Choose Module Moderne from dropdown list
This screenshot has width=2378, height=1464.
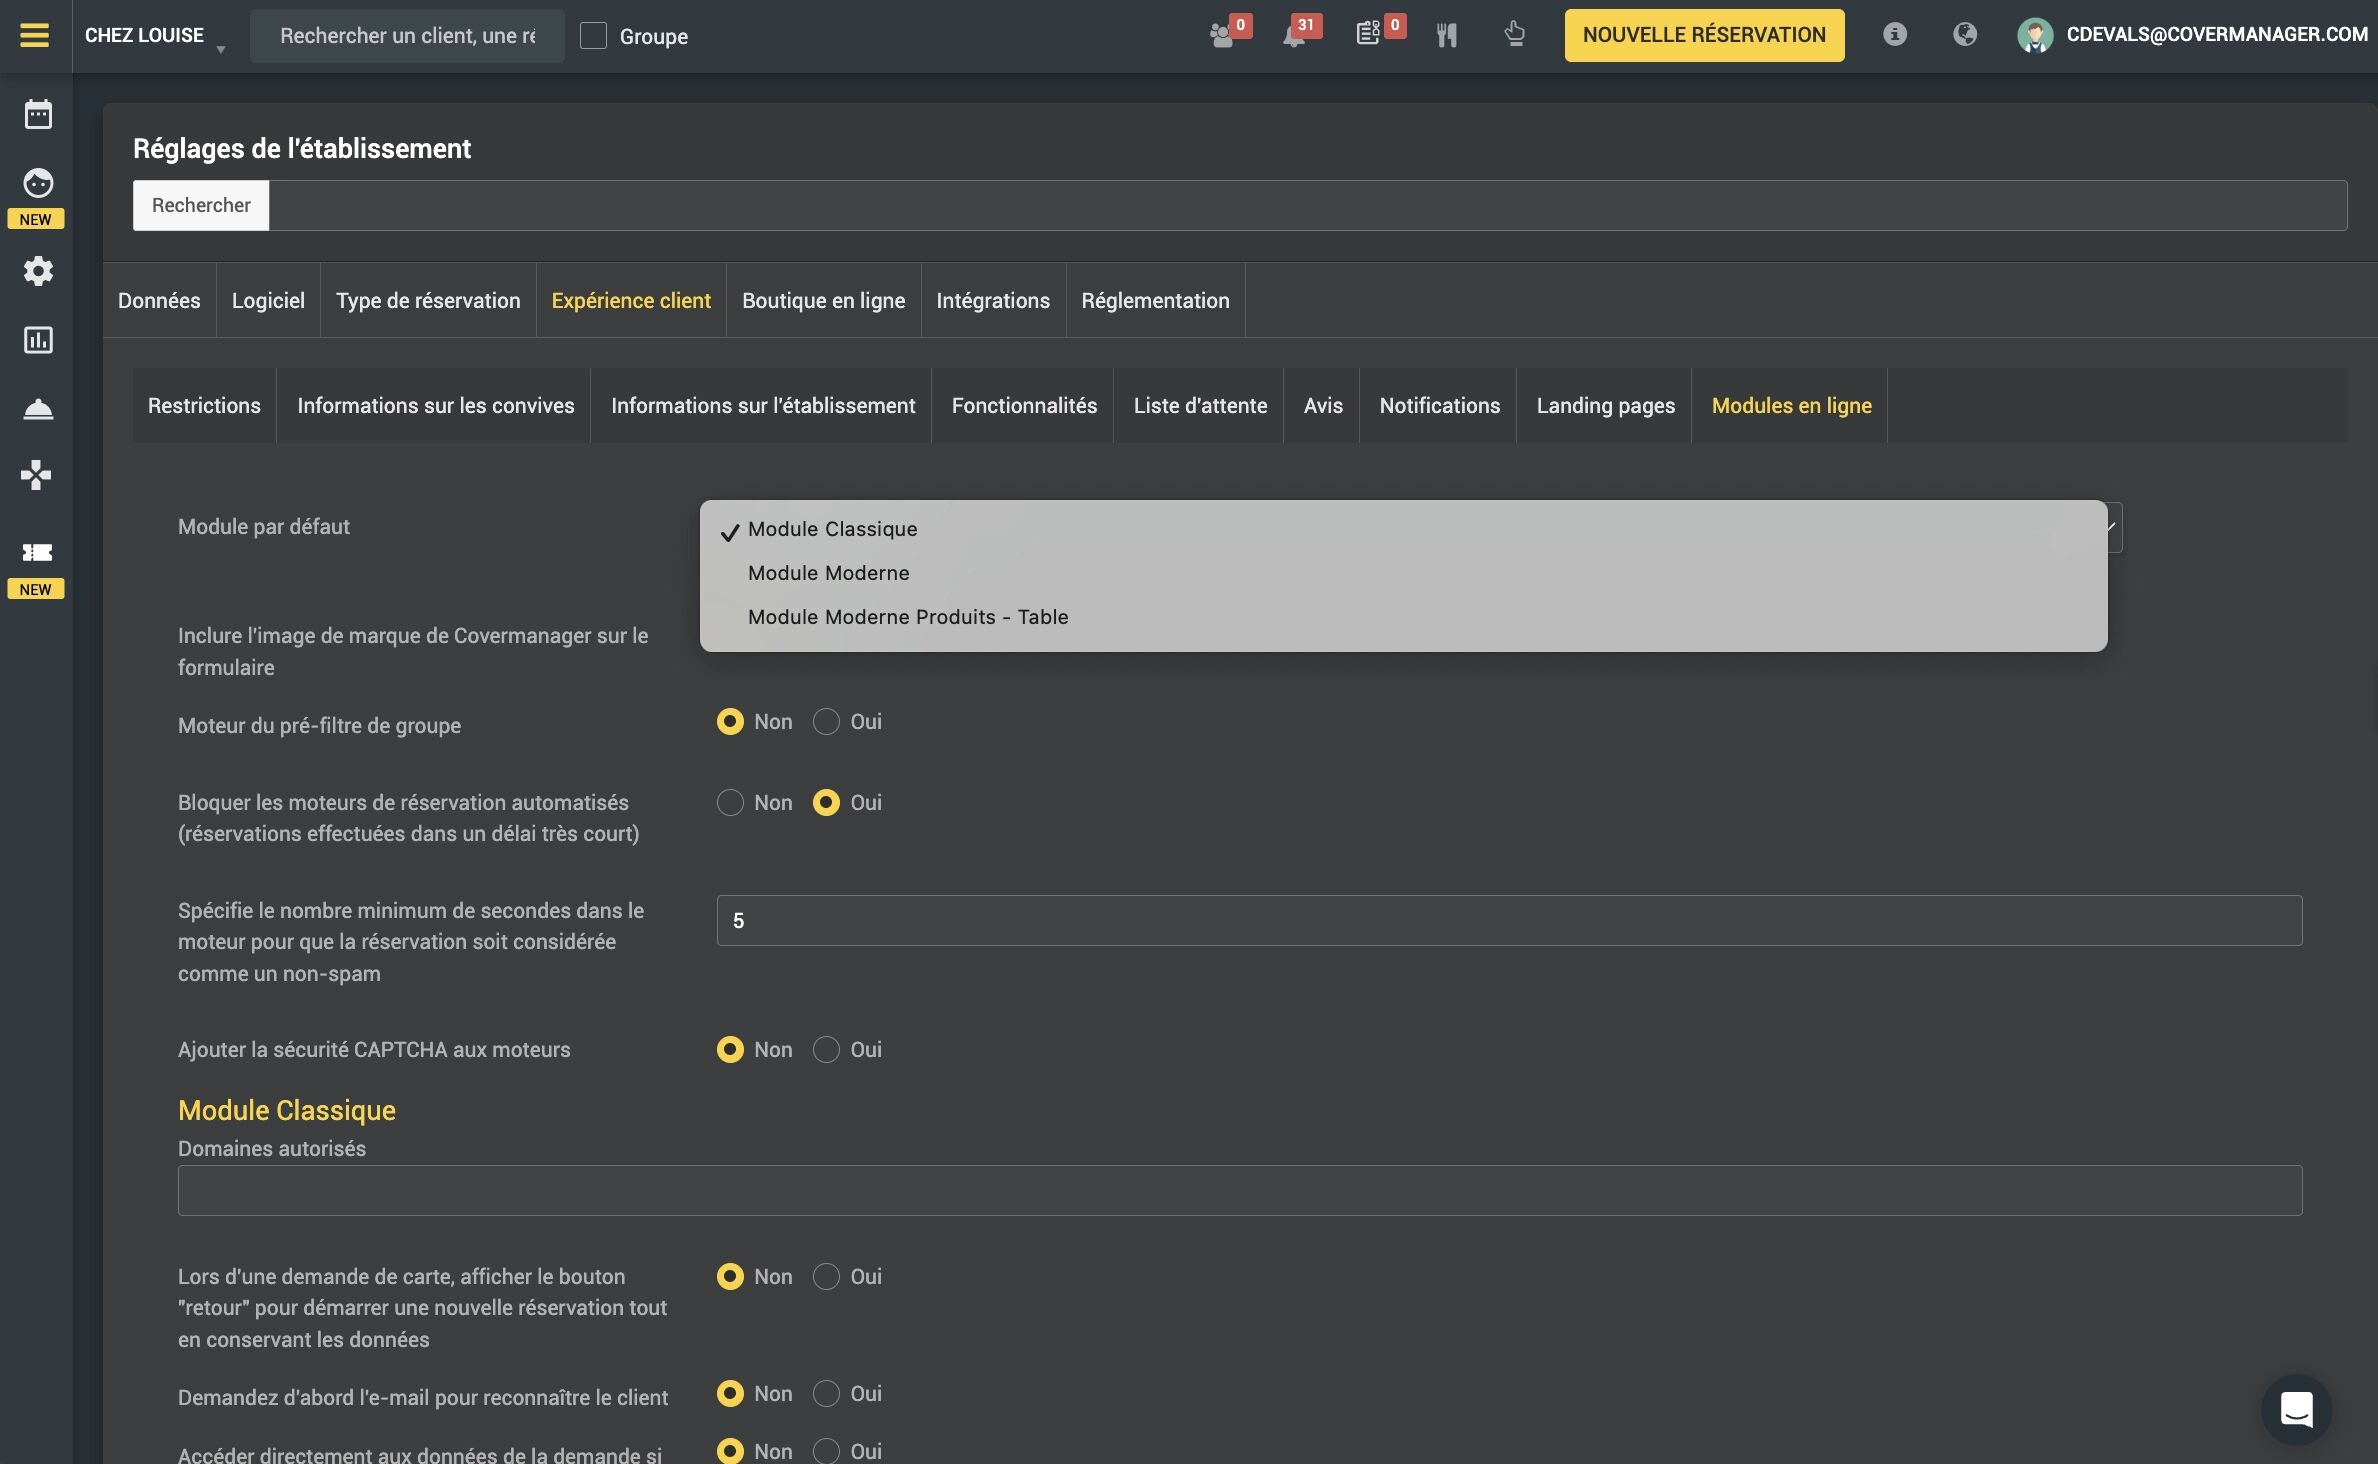coord(828,573)
